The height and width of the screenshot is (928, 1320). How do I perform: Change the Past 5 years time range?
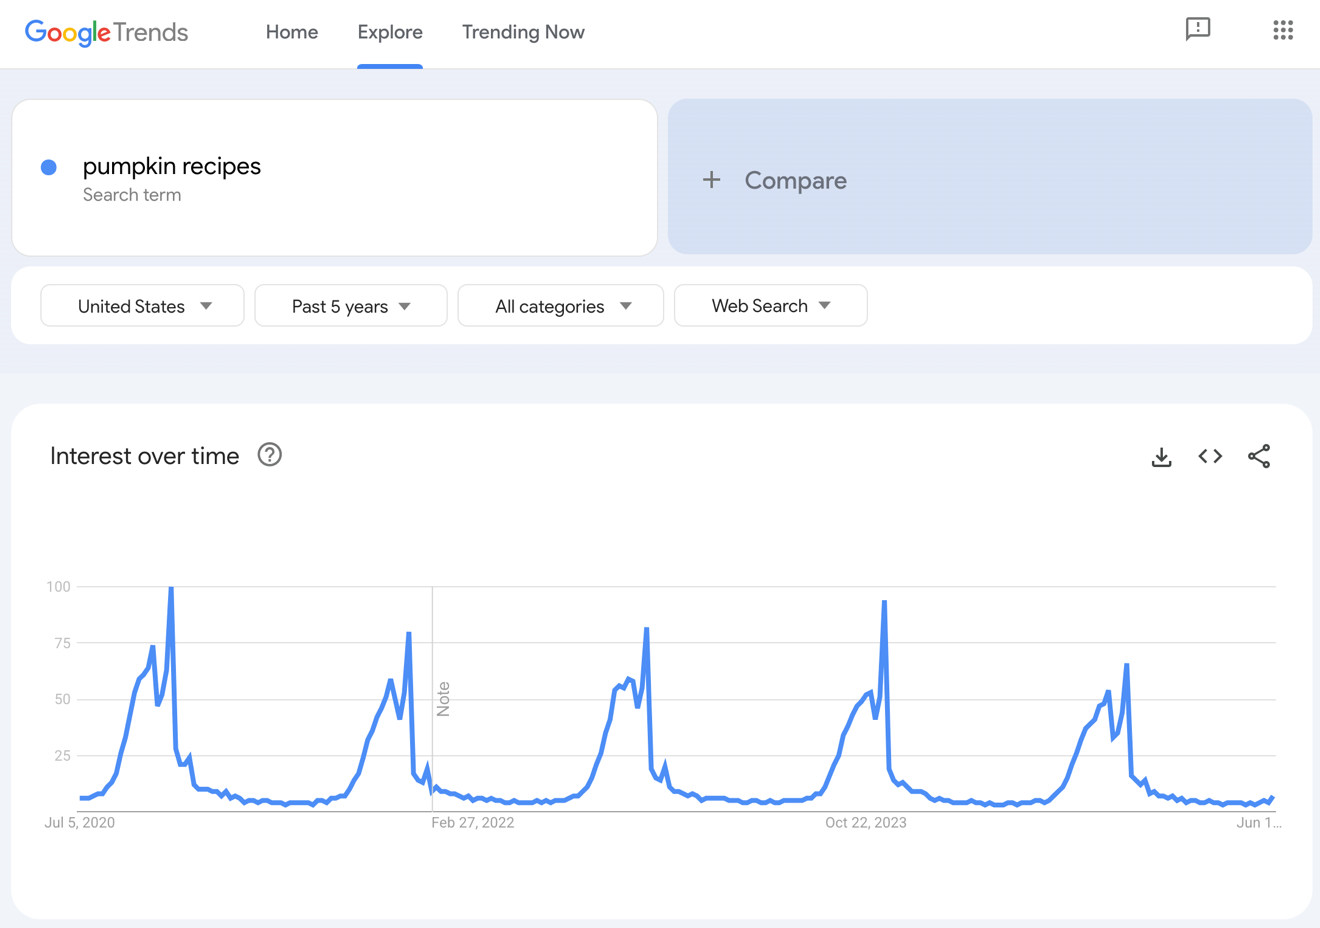351,306
